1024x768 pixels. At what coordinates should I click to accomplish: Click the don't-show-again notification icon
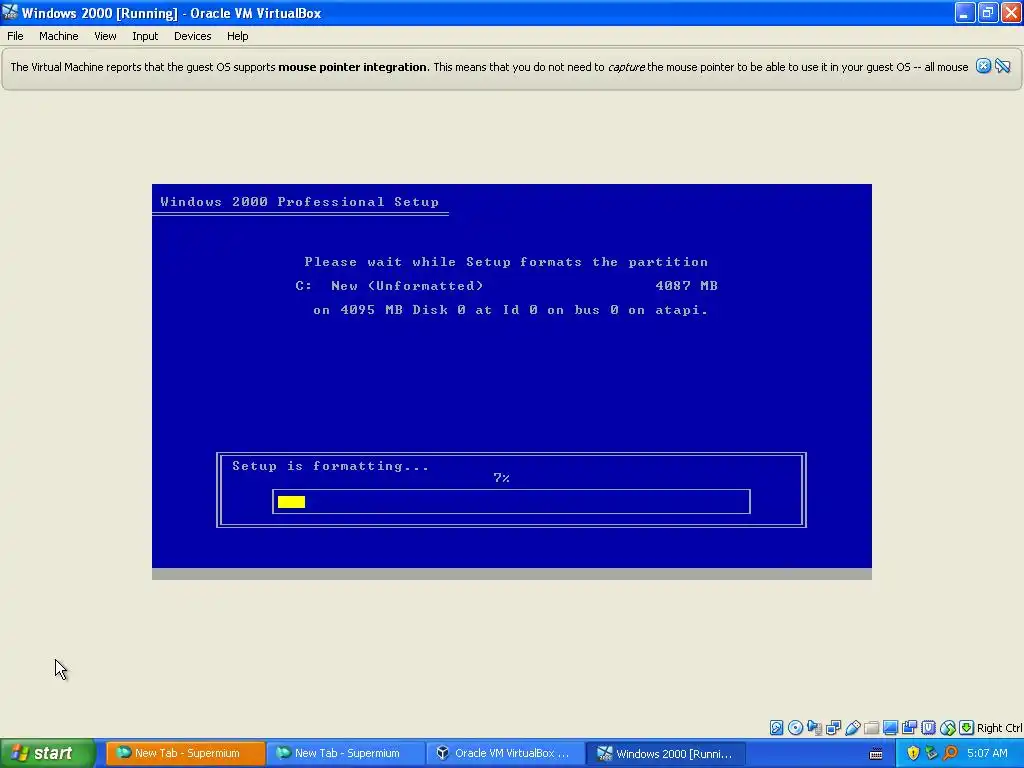pos(1002,66)
